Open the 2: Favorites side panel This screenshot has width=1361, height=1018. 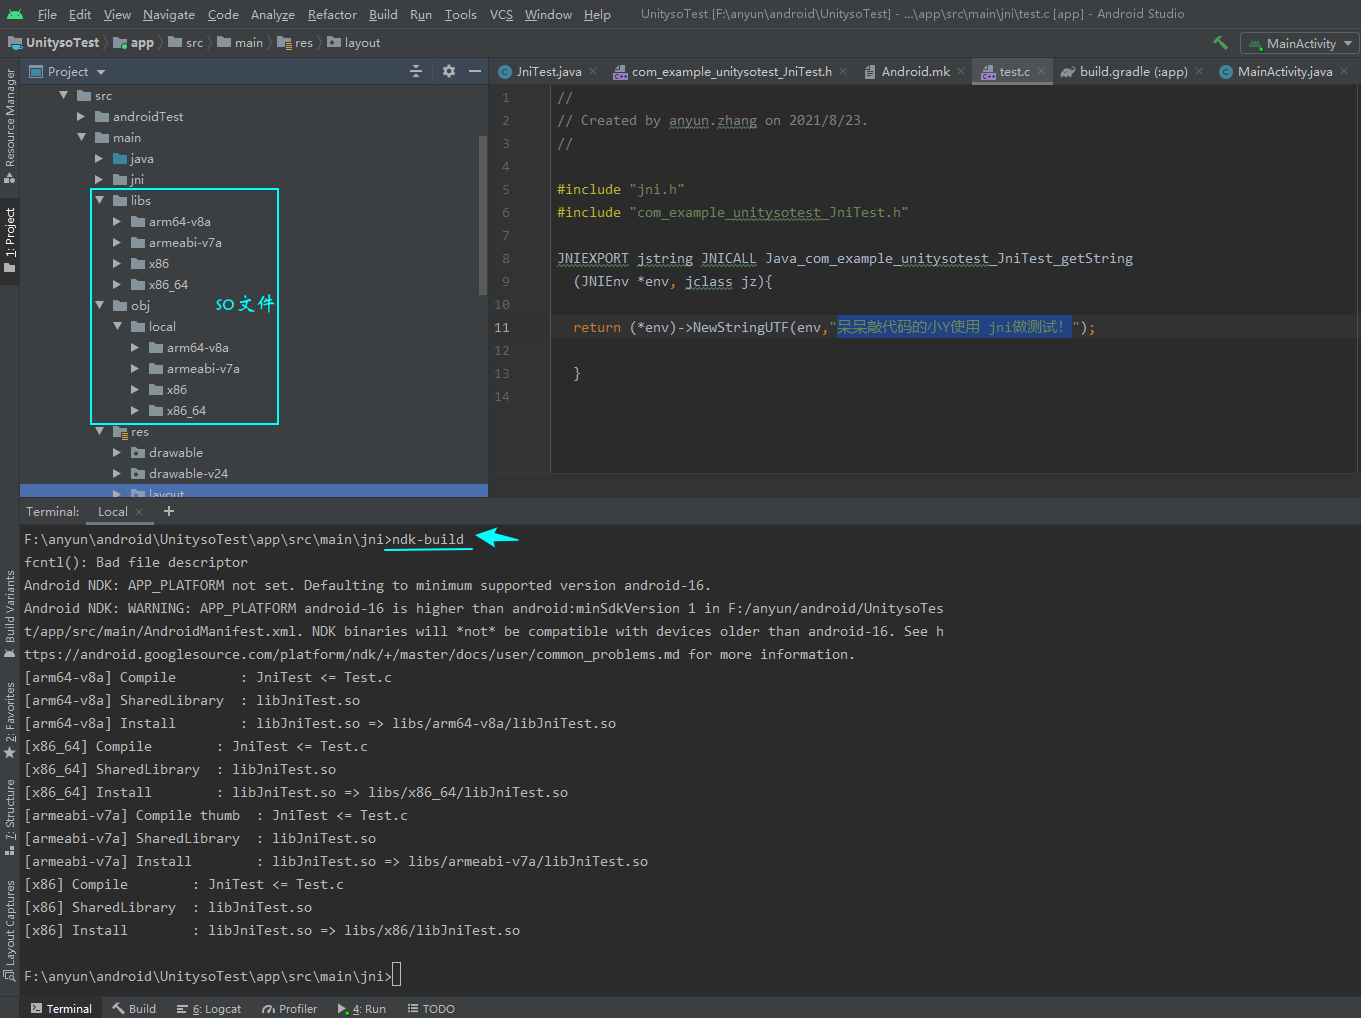[x=10, y=720]
